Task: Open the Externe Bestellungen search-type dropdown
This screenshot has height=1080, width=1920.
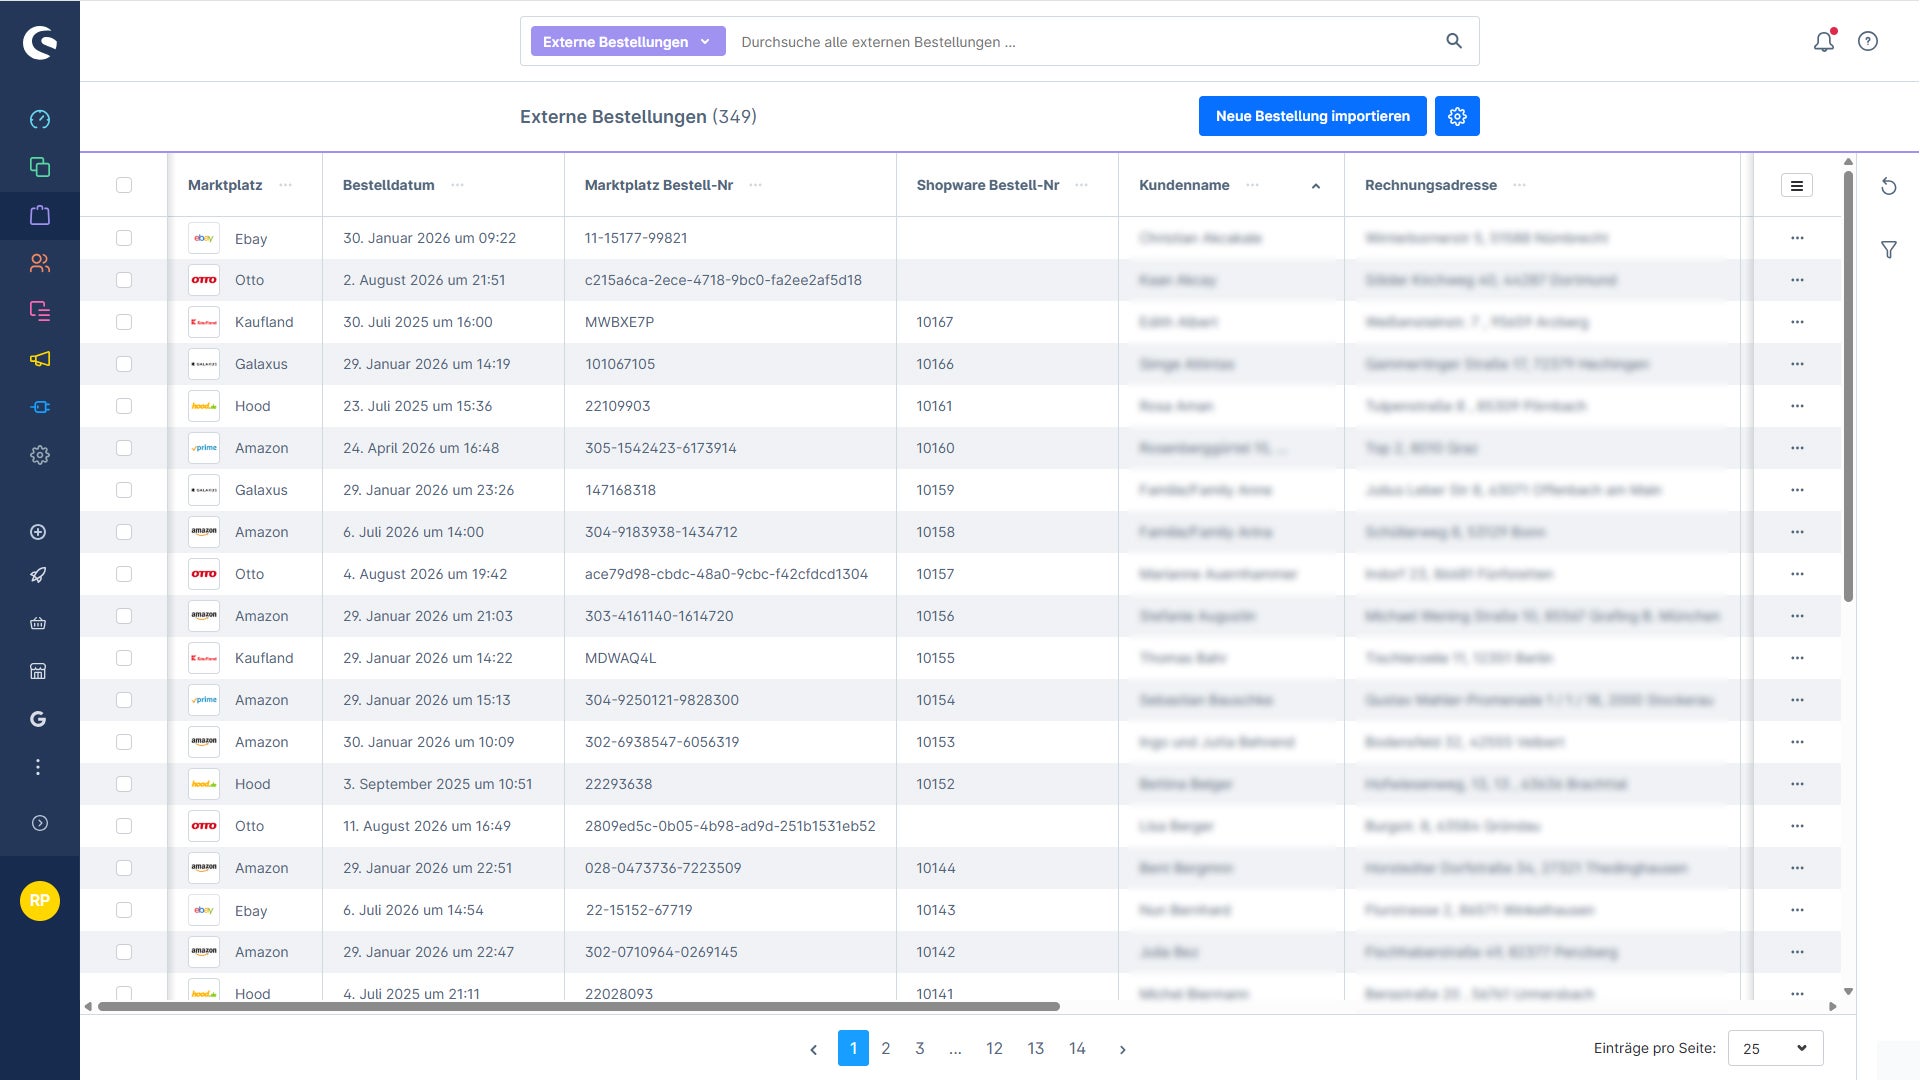Action: point(627,41)
